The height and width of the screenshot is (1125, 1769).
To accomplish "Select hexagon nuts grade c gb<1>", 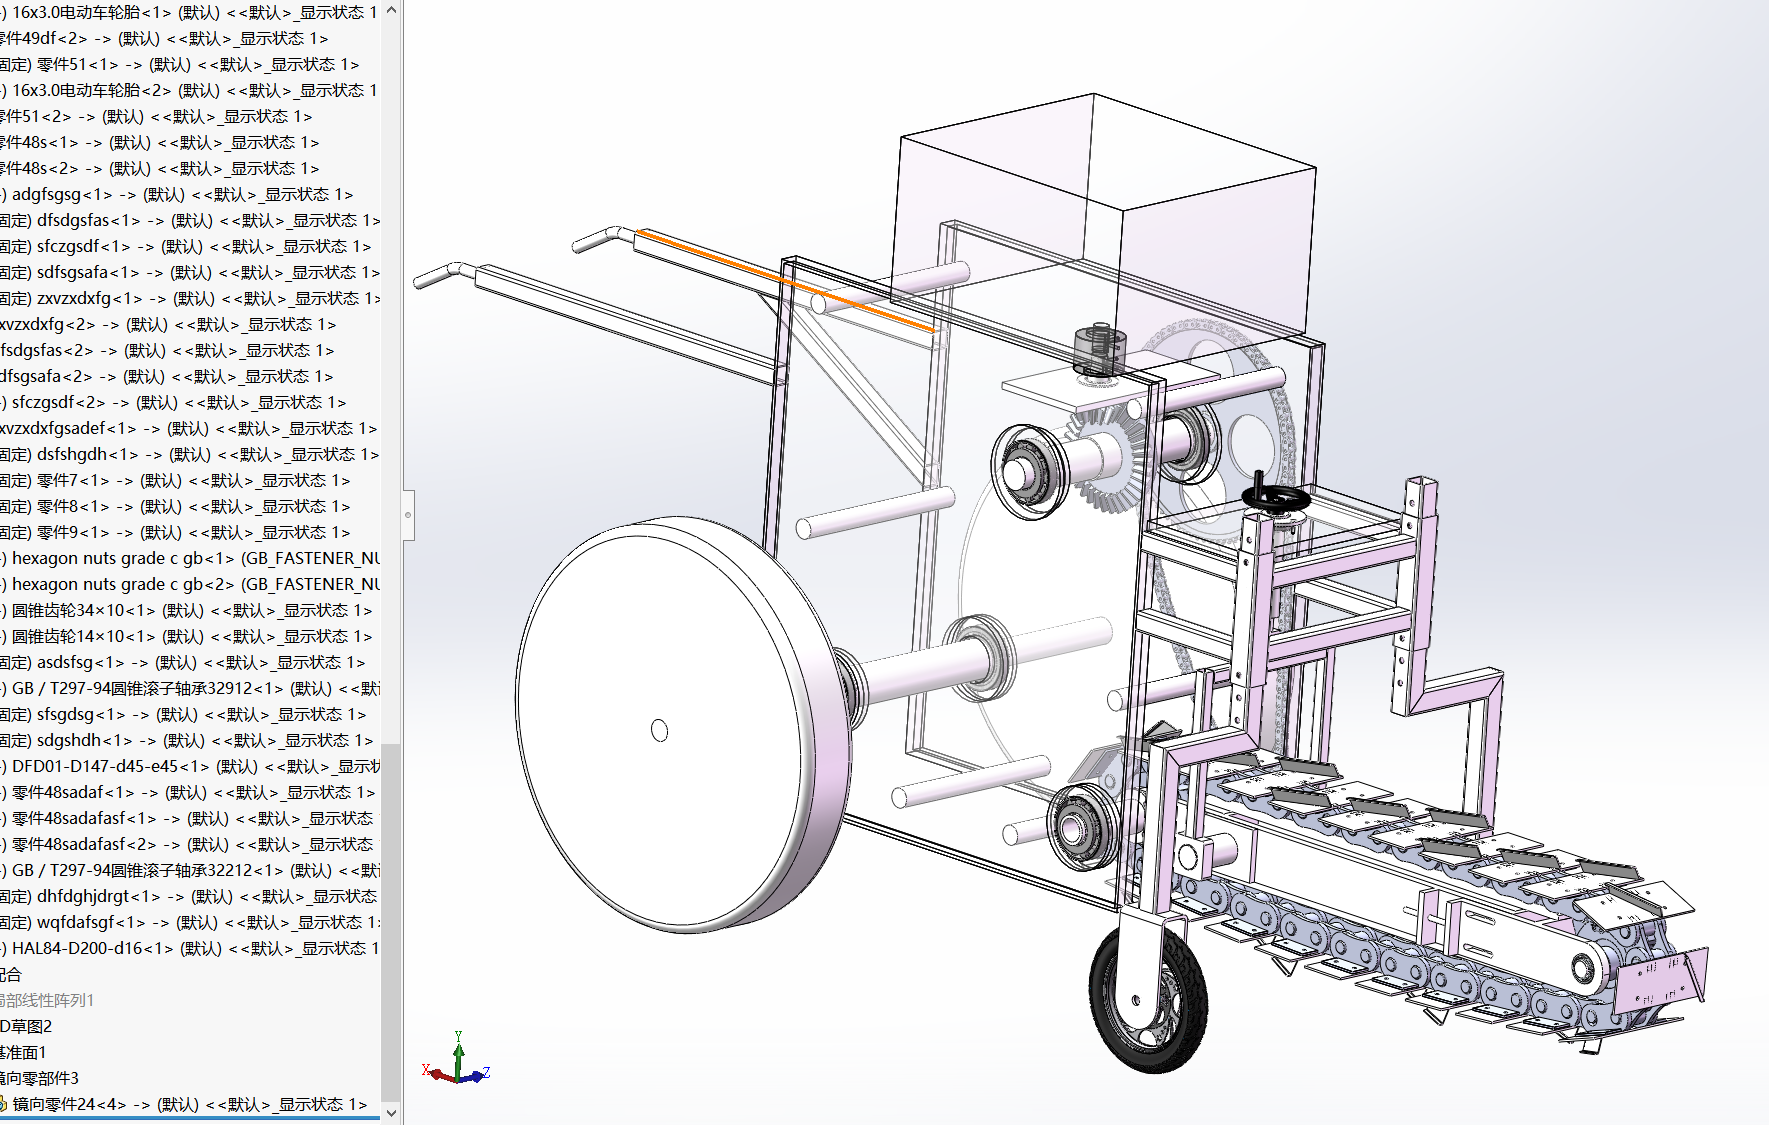I will pyautogui.click(x=190, y=558).
